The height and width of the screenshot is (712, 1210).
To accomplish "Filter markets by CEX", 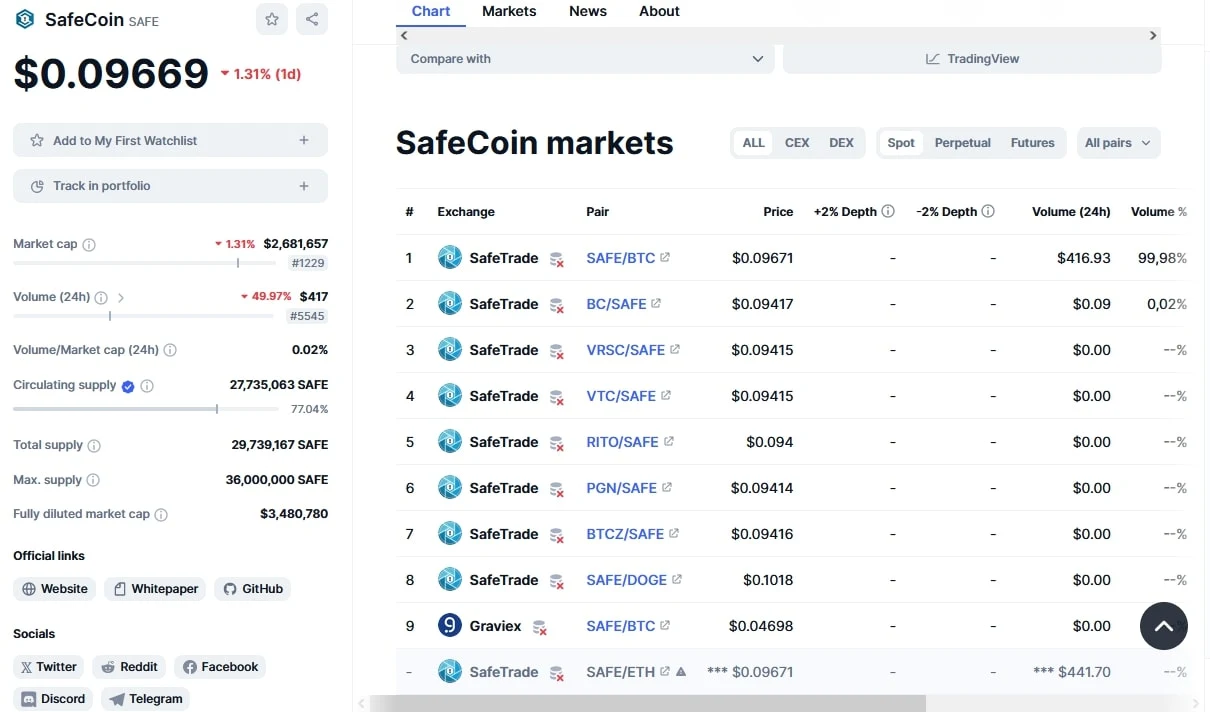I will pos(797,143).
